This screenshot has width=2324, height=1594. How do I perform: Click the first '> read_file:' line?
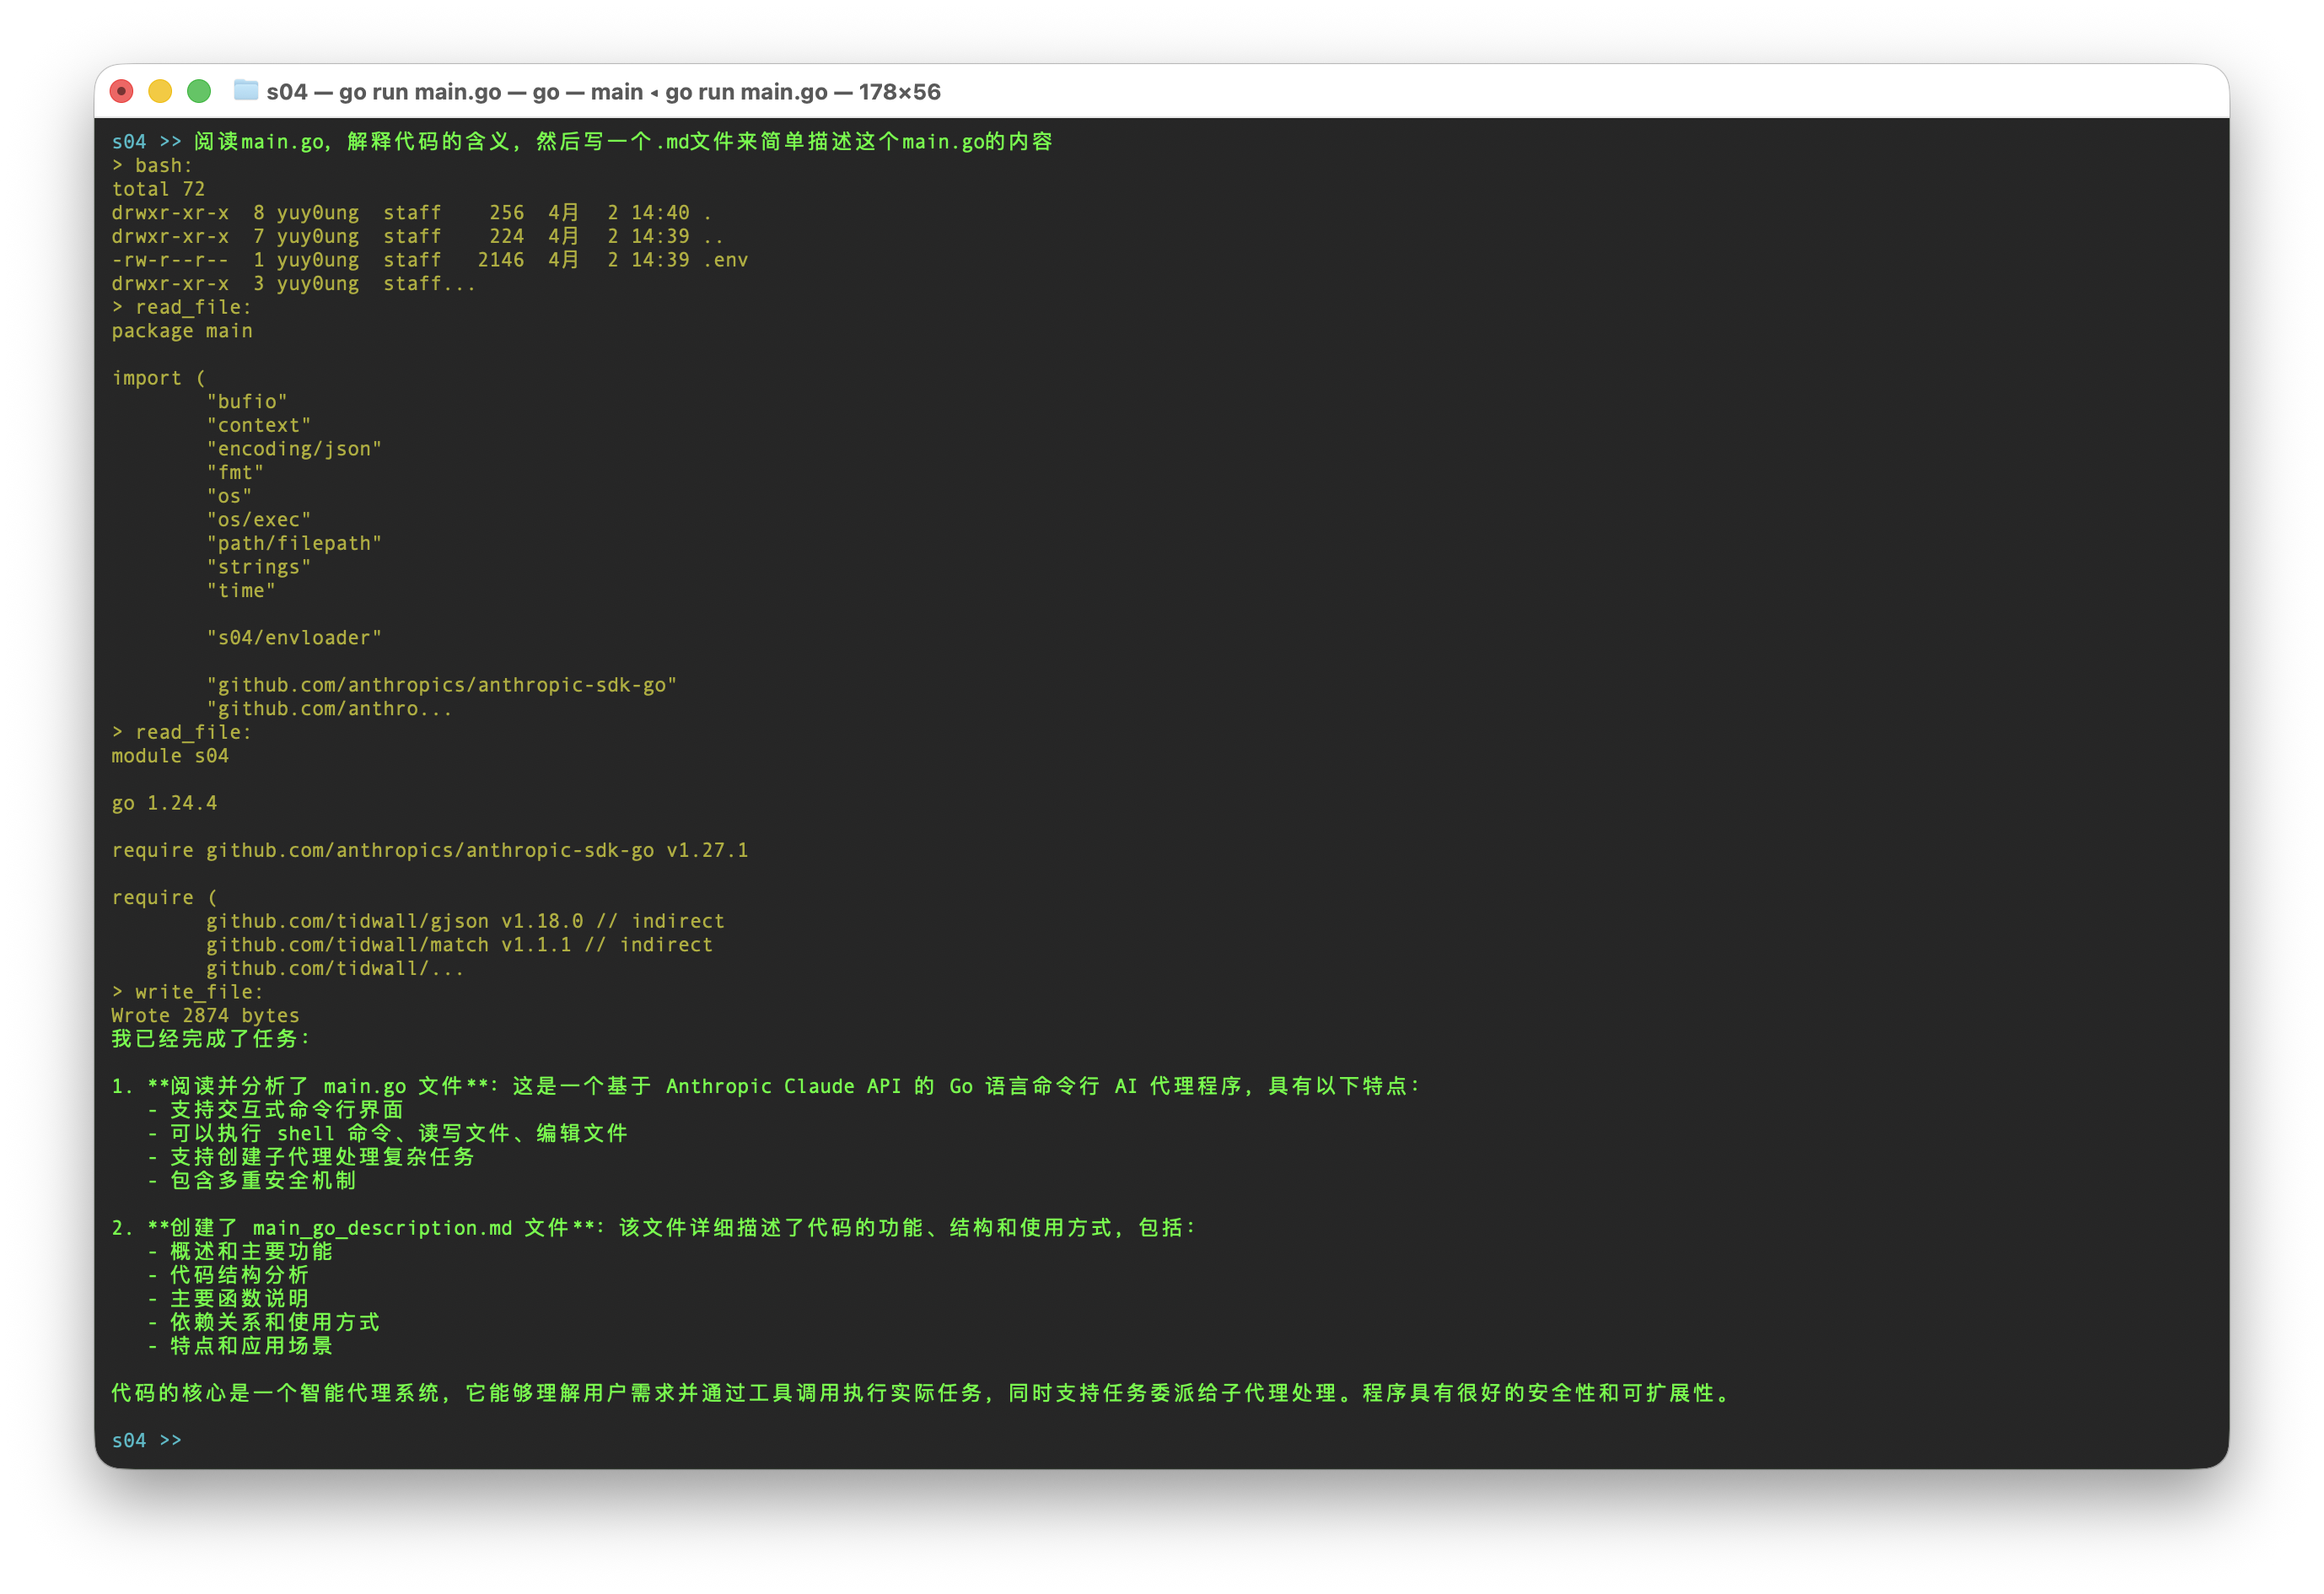[182, 307]
